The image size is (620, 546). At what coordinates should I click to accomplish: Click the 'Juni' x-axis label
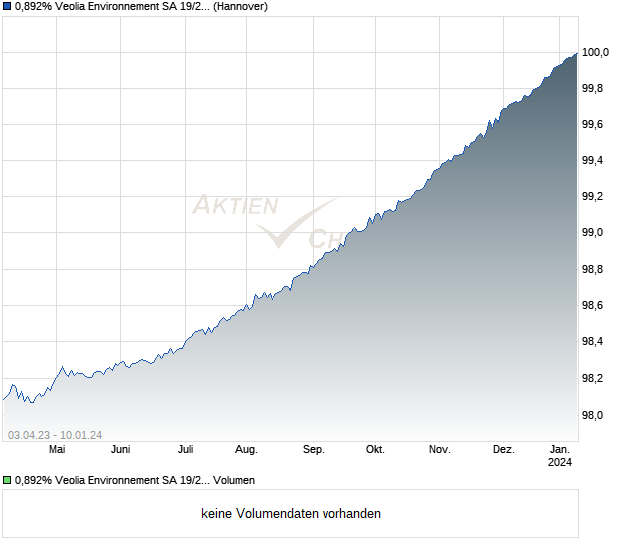point(121,449)
